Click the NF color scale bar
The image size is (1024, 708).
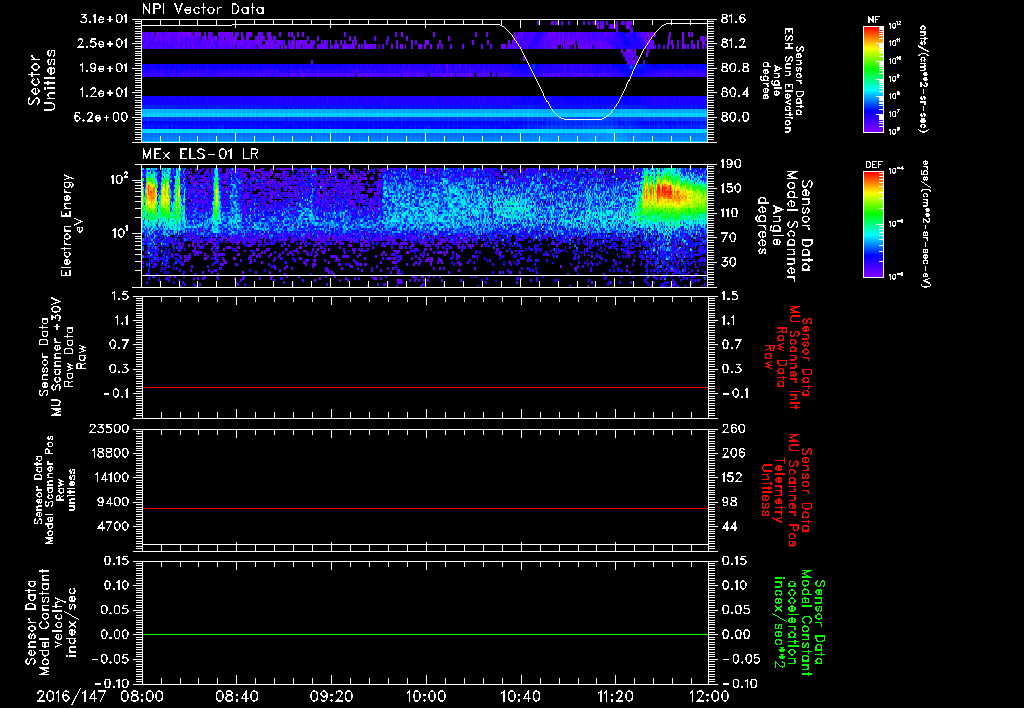tap(873, 78)
